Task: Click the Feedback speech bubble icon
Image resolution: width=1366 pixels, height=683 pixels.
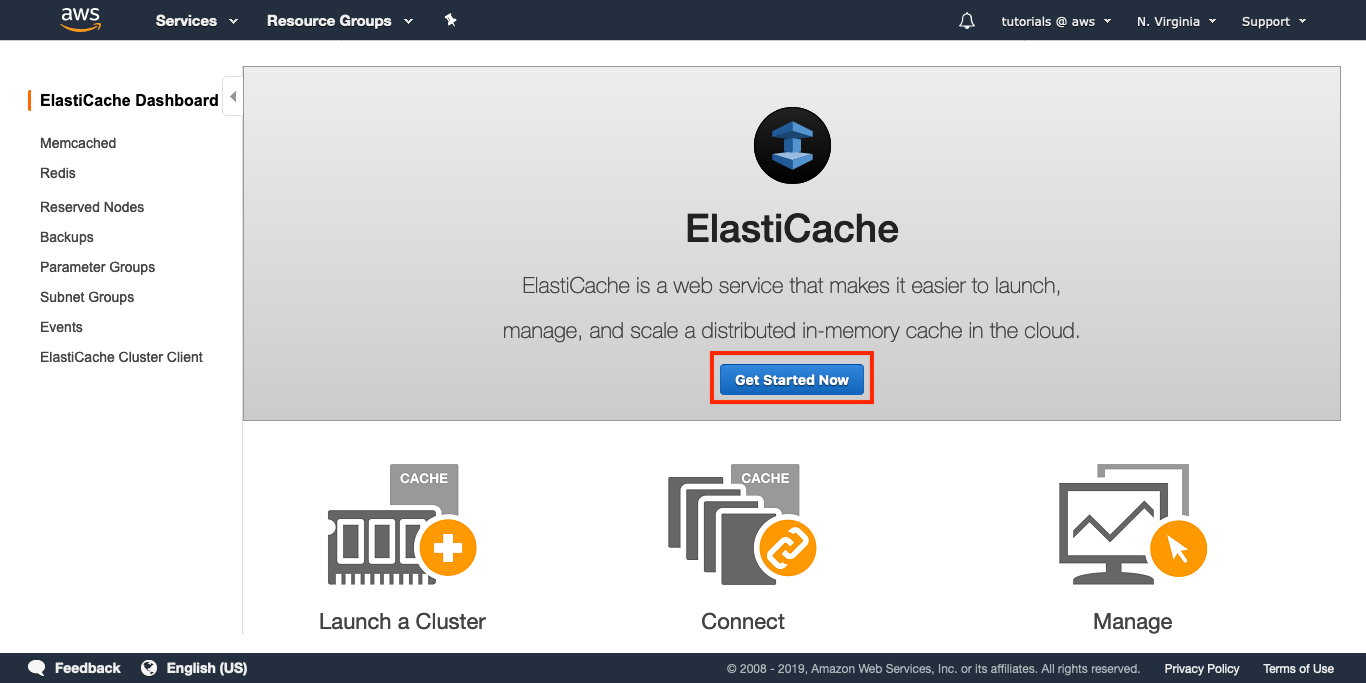Action: coord(37,668)
